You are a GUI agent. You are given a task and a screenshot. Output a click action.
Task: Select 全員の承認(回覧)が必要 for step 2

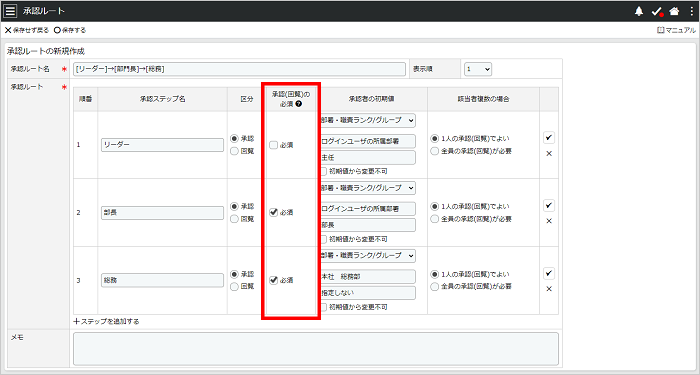point(435,219)
